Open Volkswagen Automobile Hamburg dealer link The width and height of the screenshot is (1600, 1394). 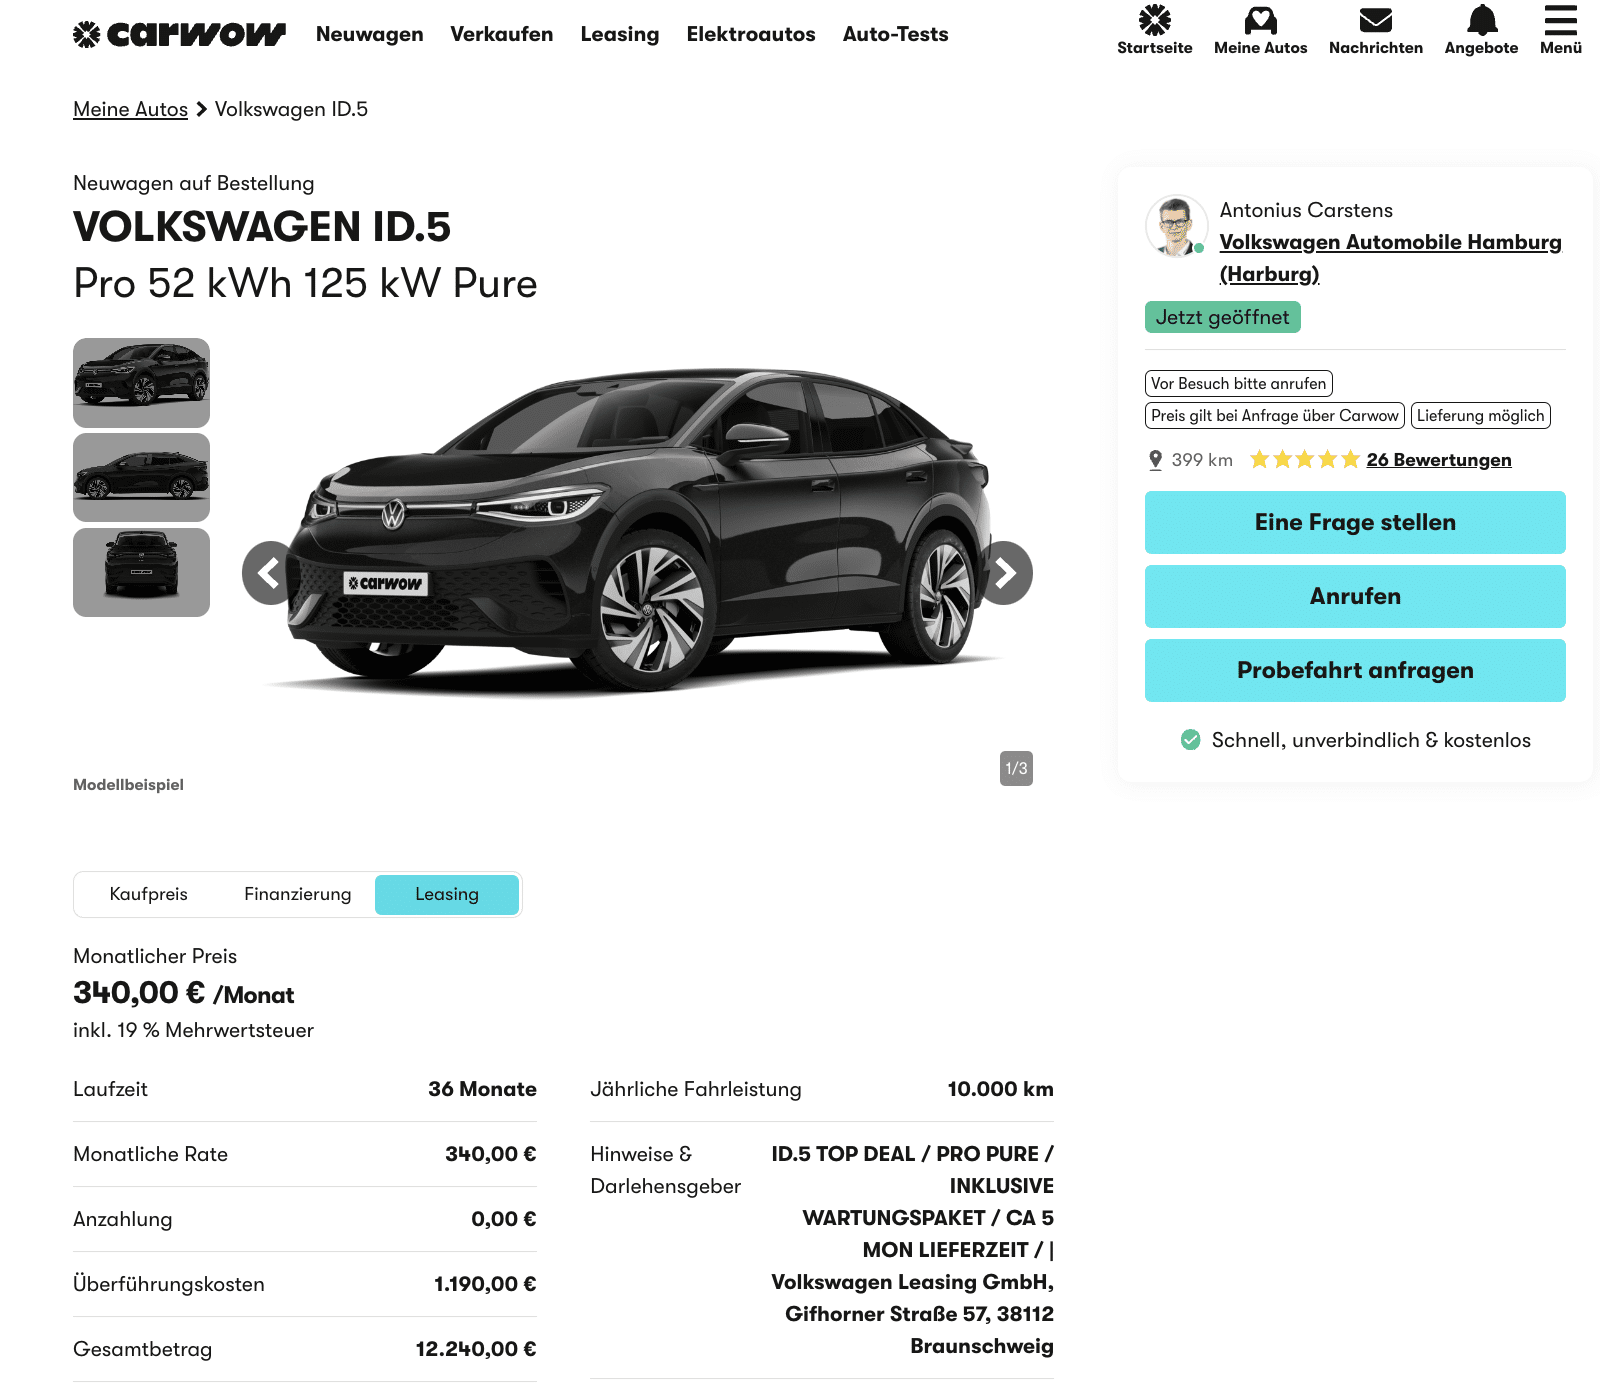click(1390, 258)
